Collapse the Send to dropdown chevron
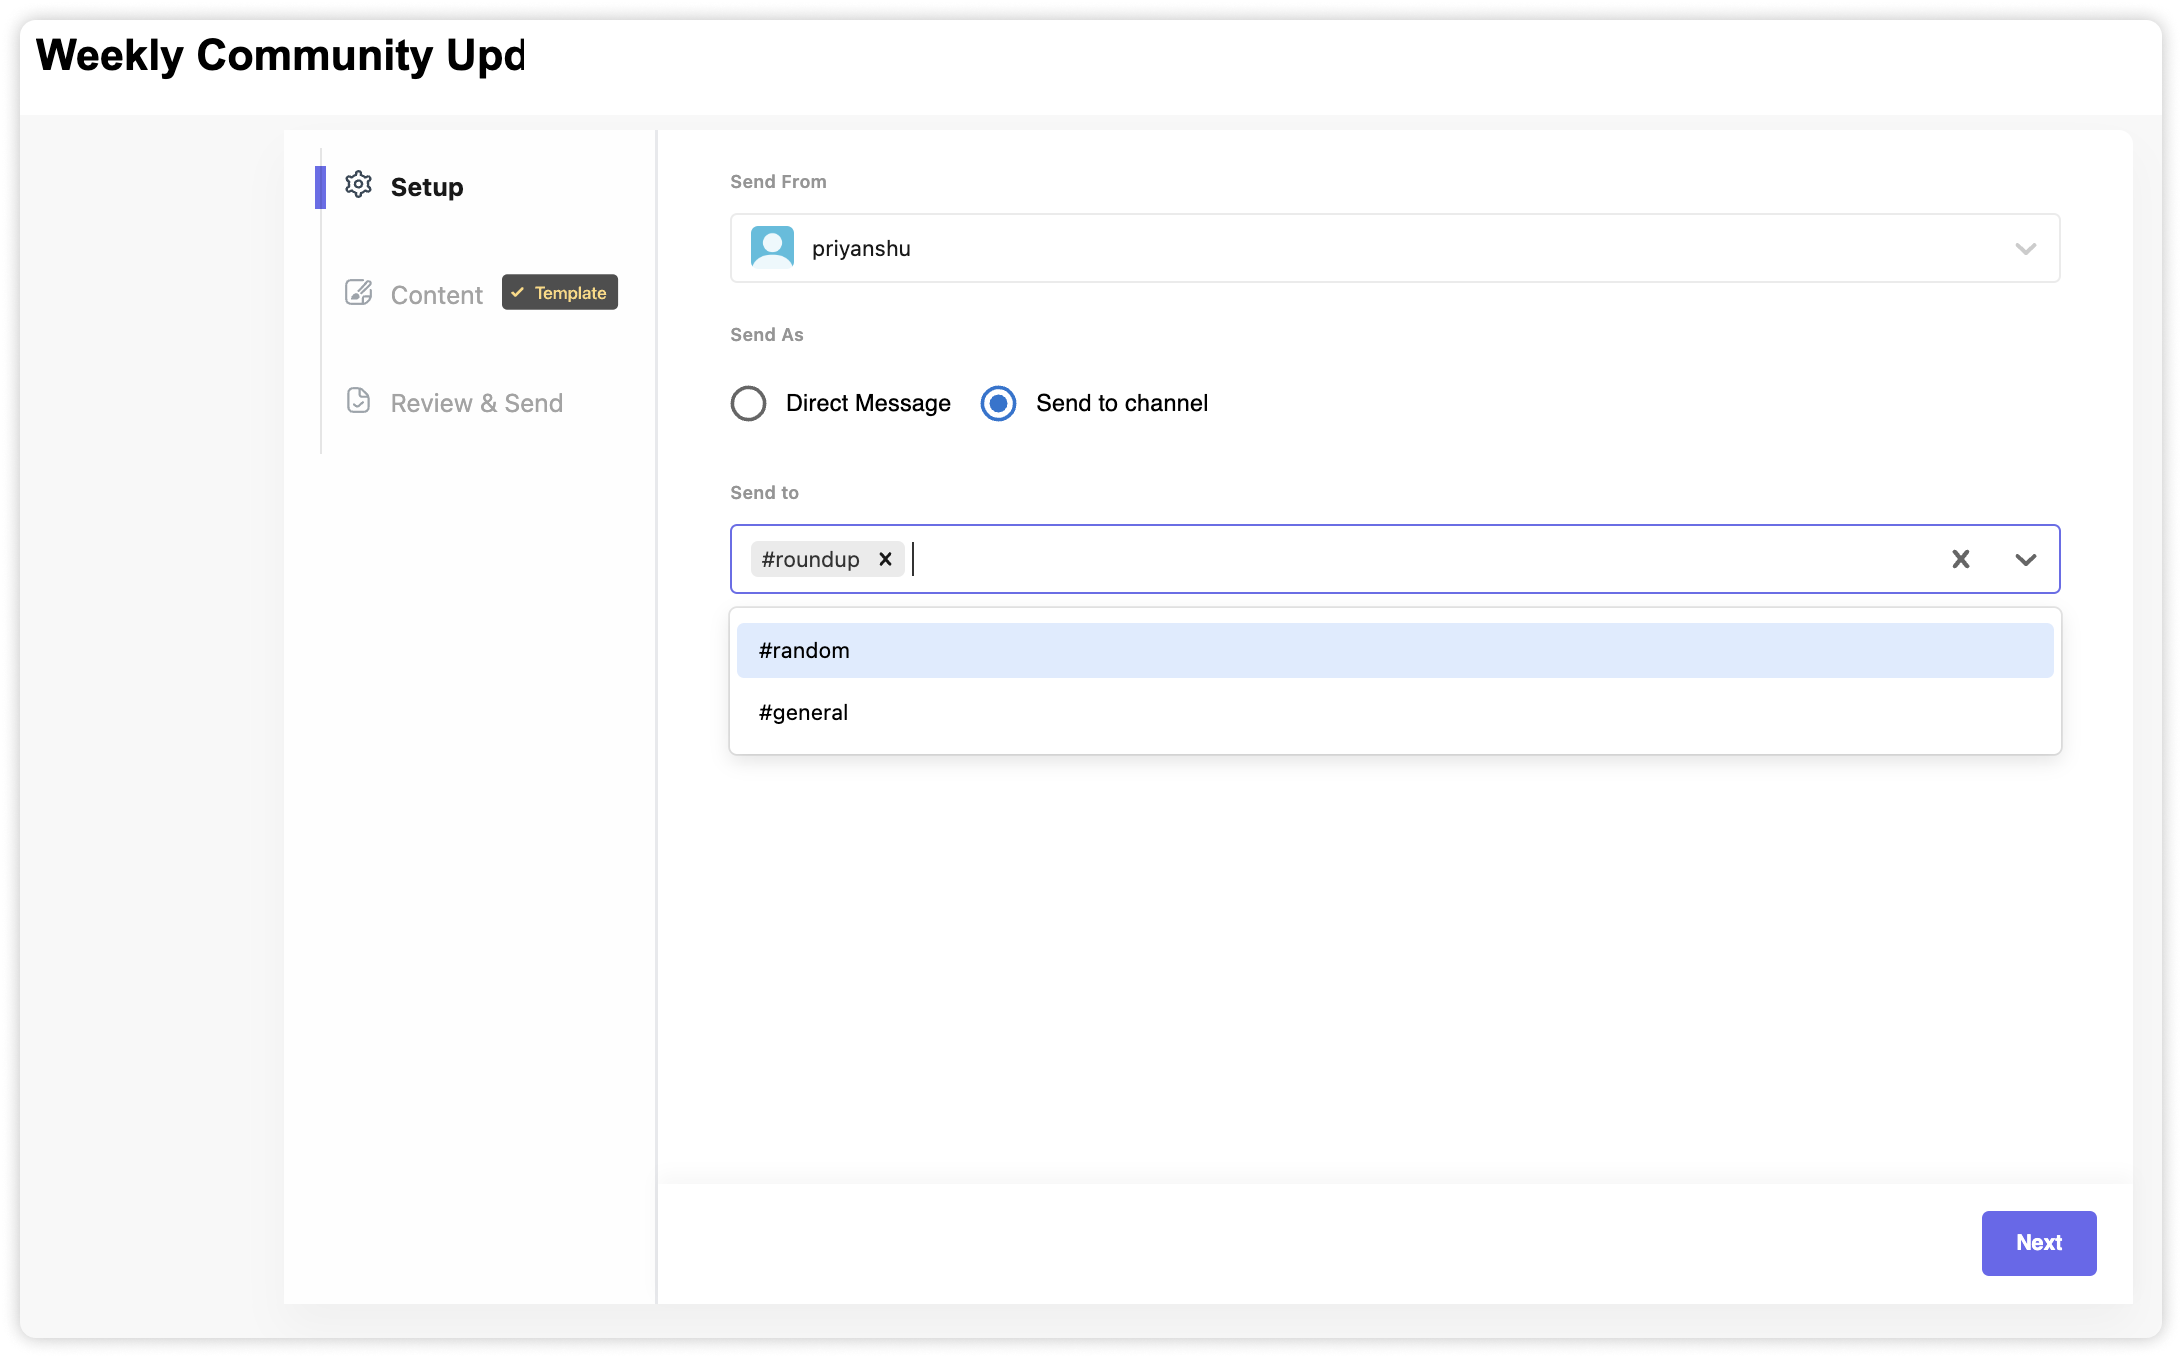Screen dimensions: 2182x1358 pos(2025,559)
